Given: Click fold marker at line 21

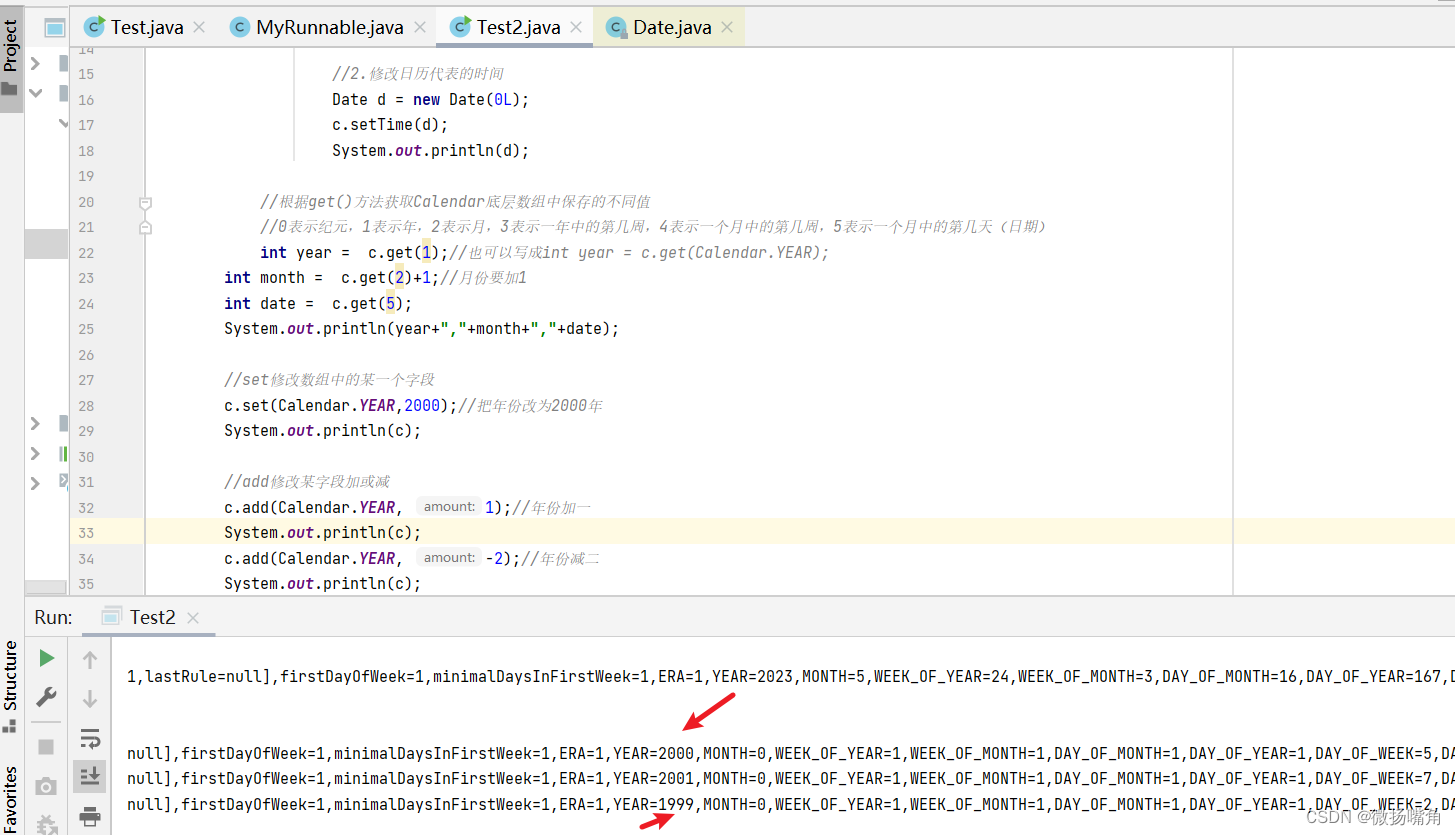Looking at the screenshot, I should click(x=145, y=227).
